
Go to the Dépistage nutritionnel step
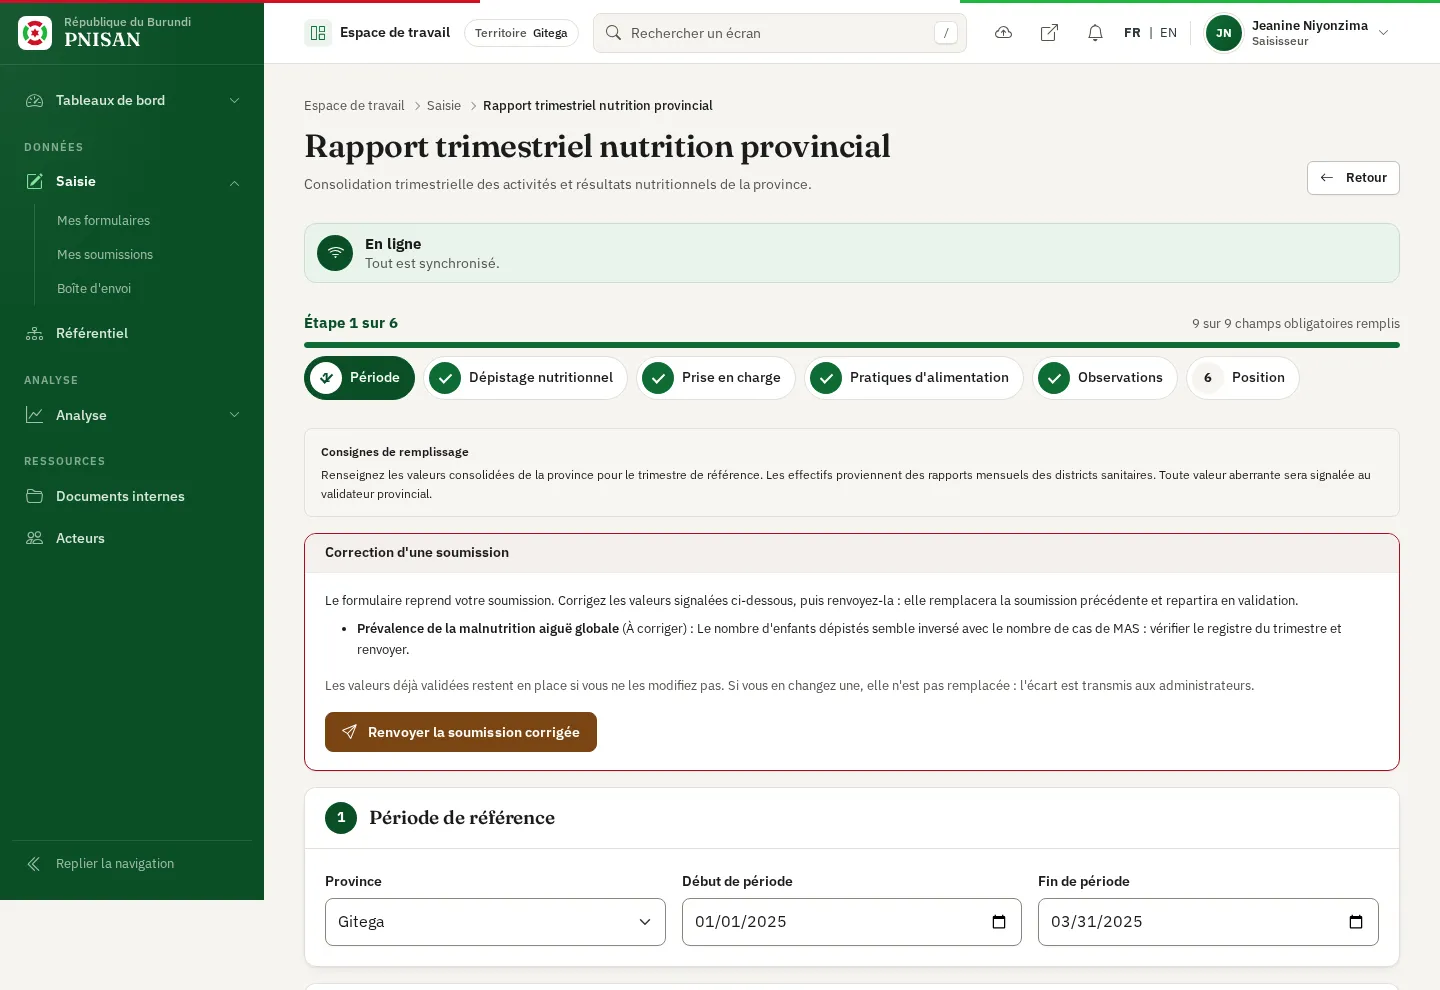525,378
